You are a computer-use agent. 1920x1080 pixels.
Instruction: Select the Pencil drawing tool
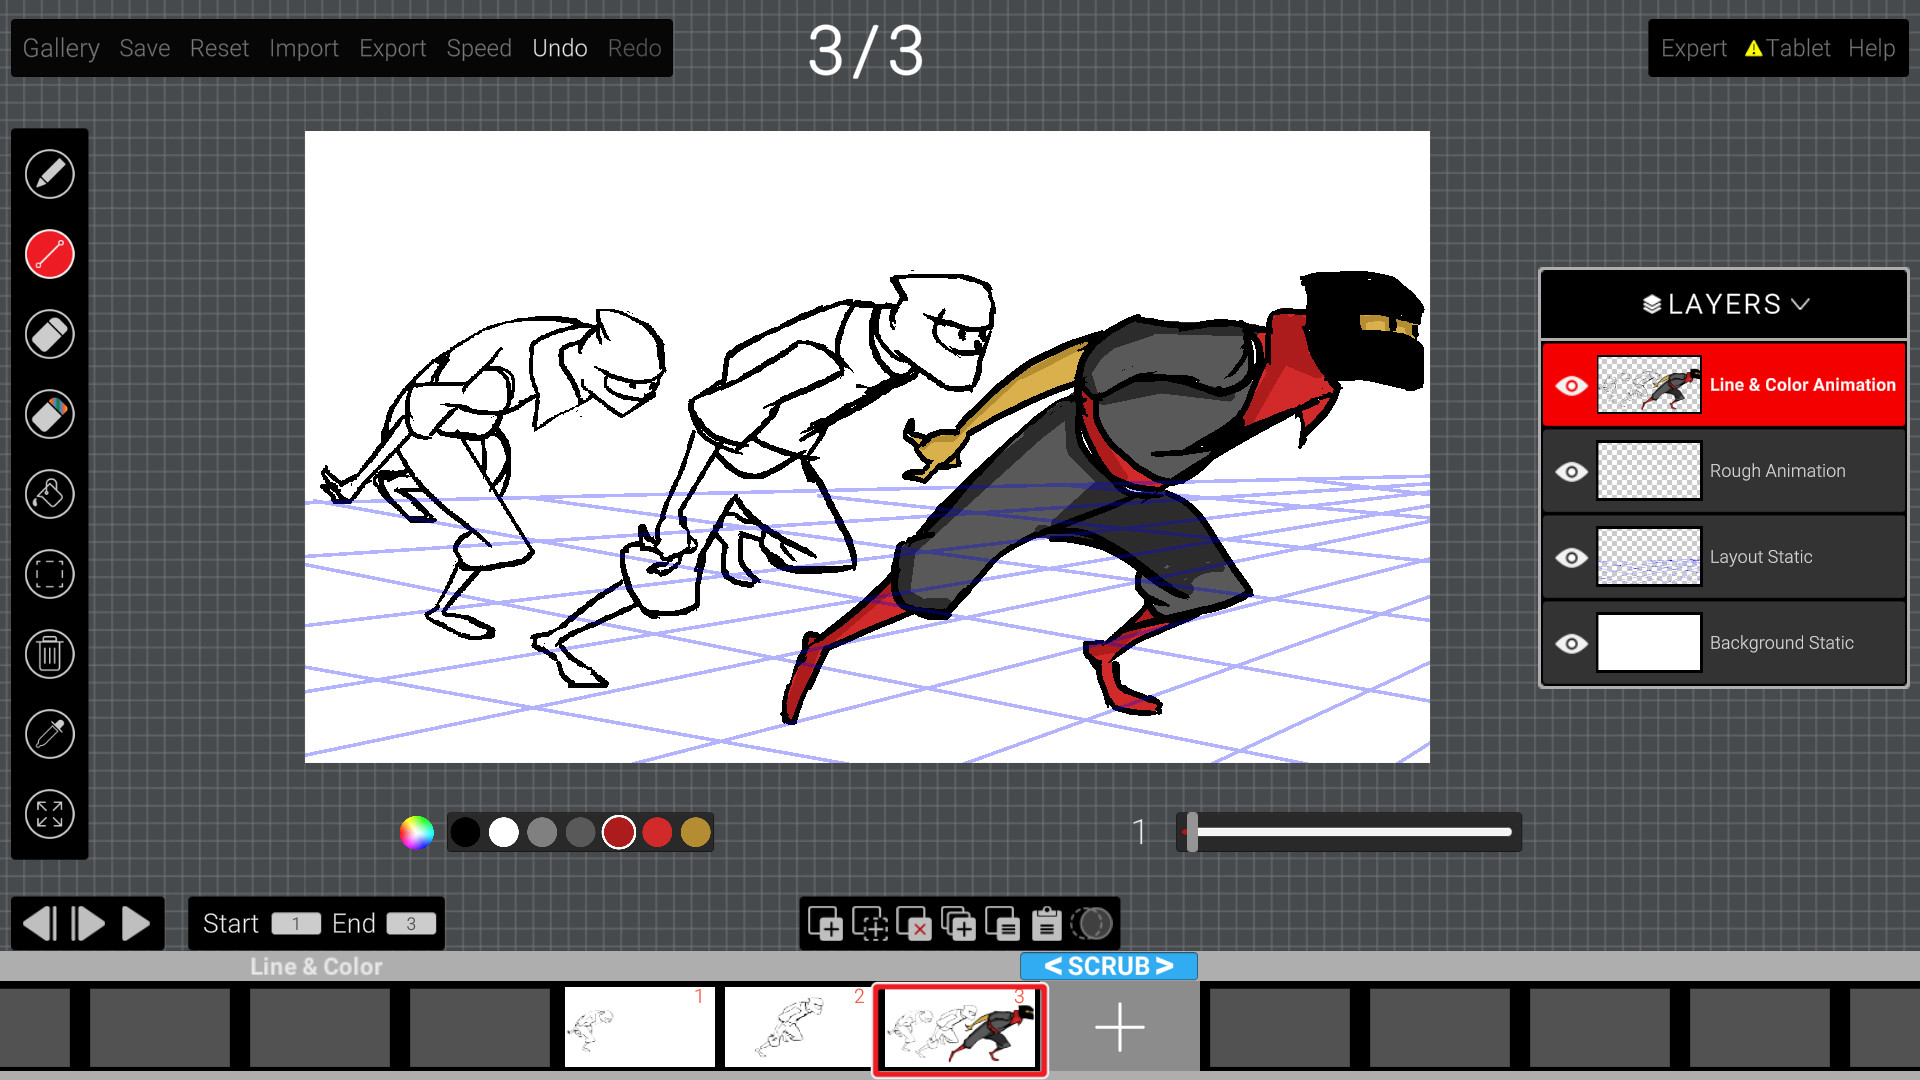tap(49, 174)
